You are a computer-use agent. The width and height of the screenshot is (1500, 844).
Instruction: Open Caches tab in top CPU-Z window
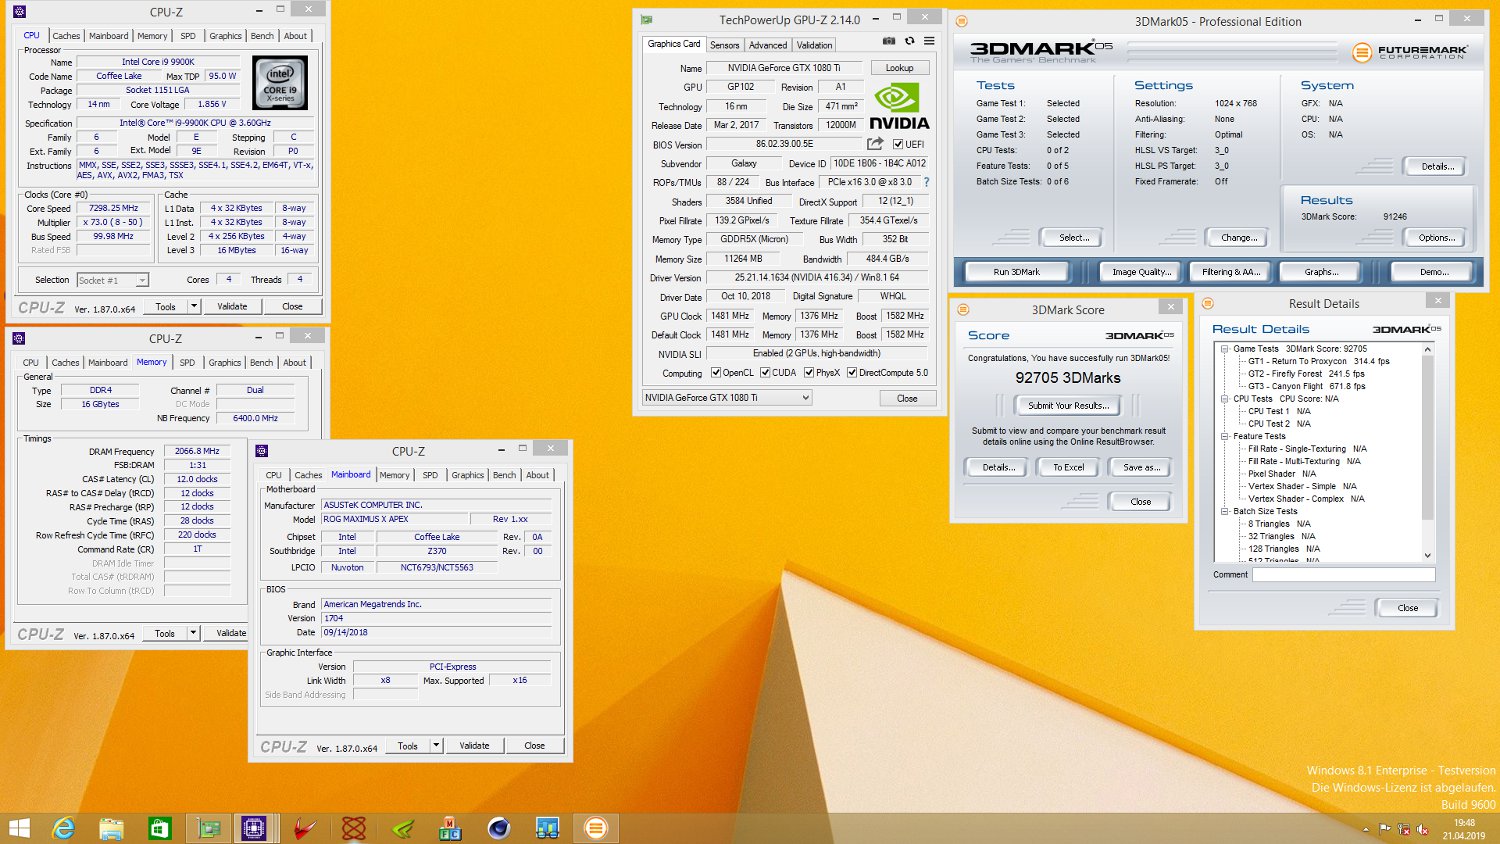pyautogui.click(x=66, y=36)
